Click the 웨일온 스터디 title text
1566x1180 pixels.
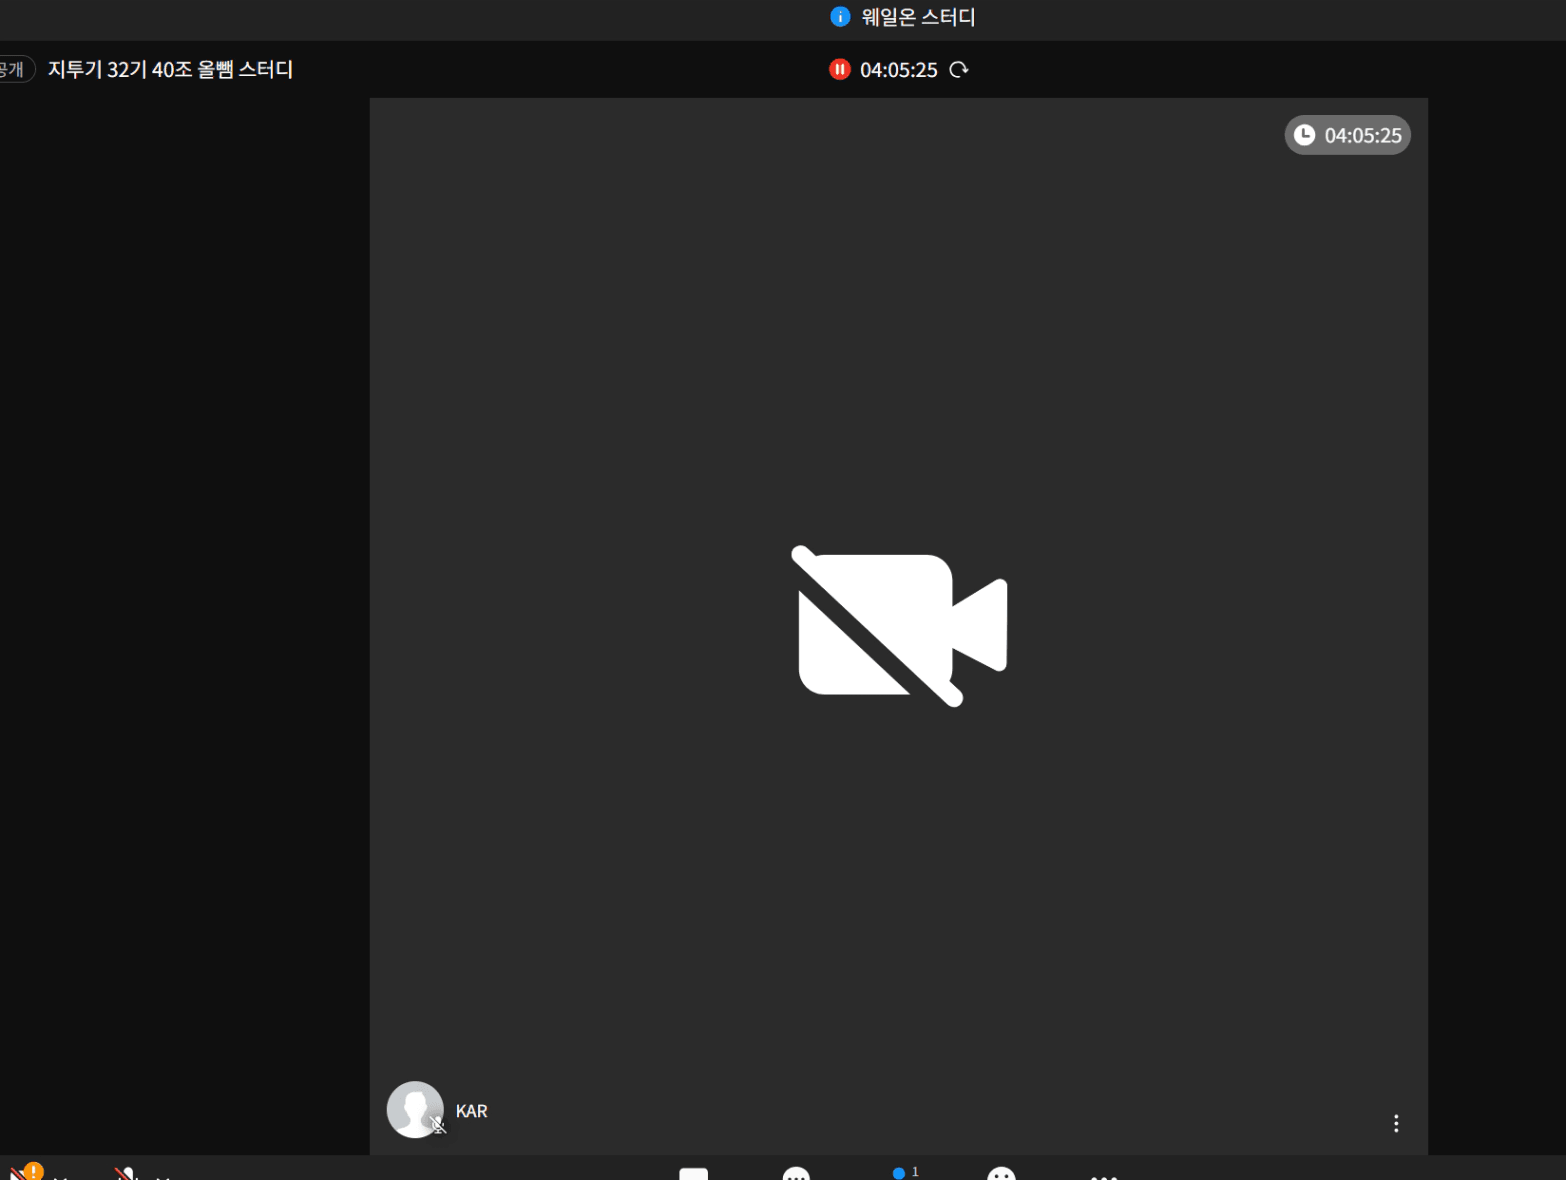[918, 17]
